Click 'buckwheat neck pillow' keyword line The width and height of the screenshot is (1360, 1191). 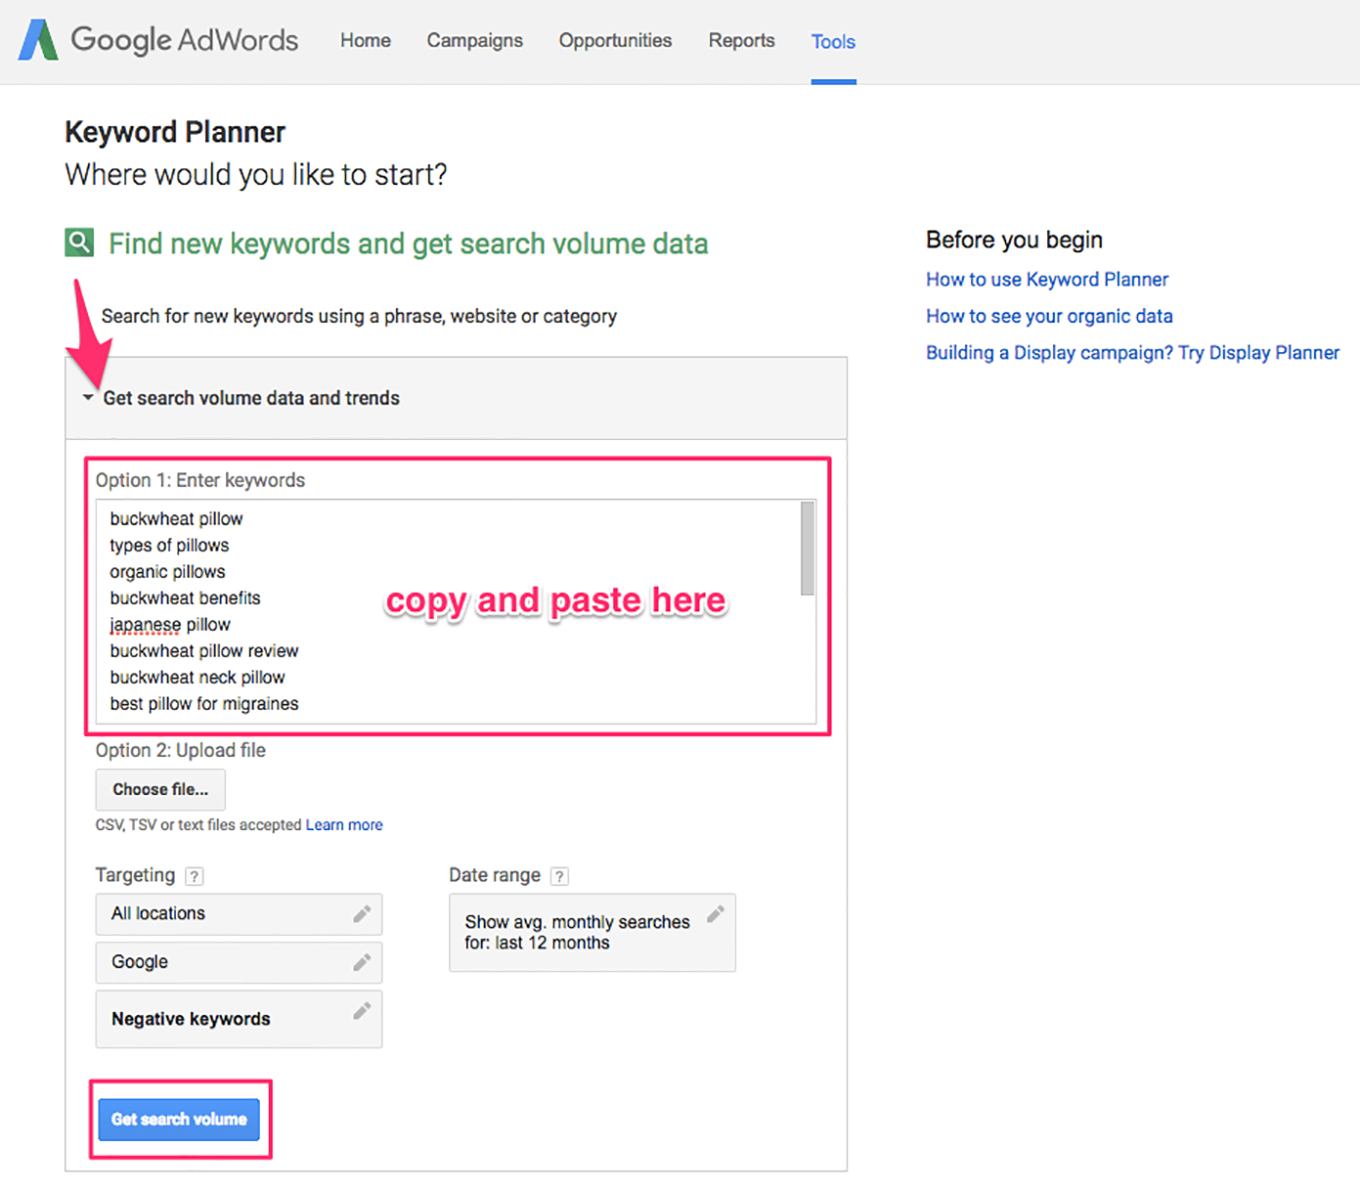pyautogui.click(x=197, y=677)
